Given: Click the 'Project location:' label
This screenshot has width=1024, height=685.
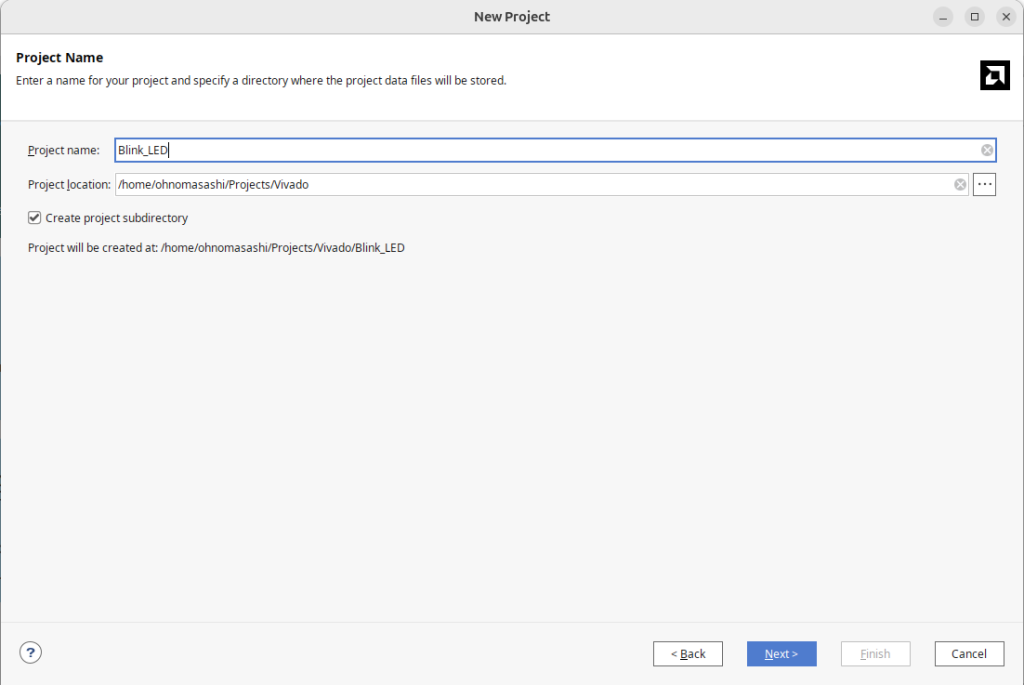Looking at the screenshot, I should 68,184.
